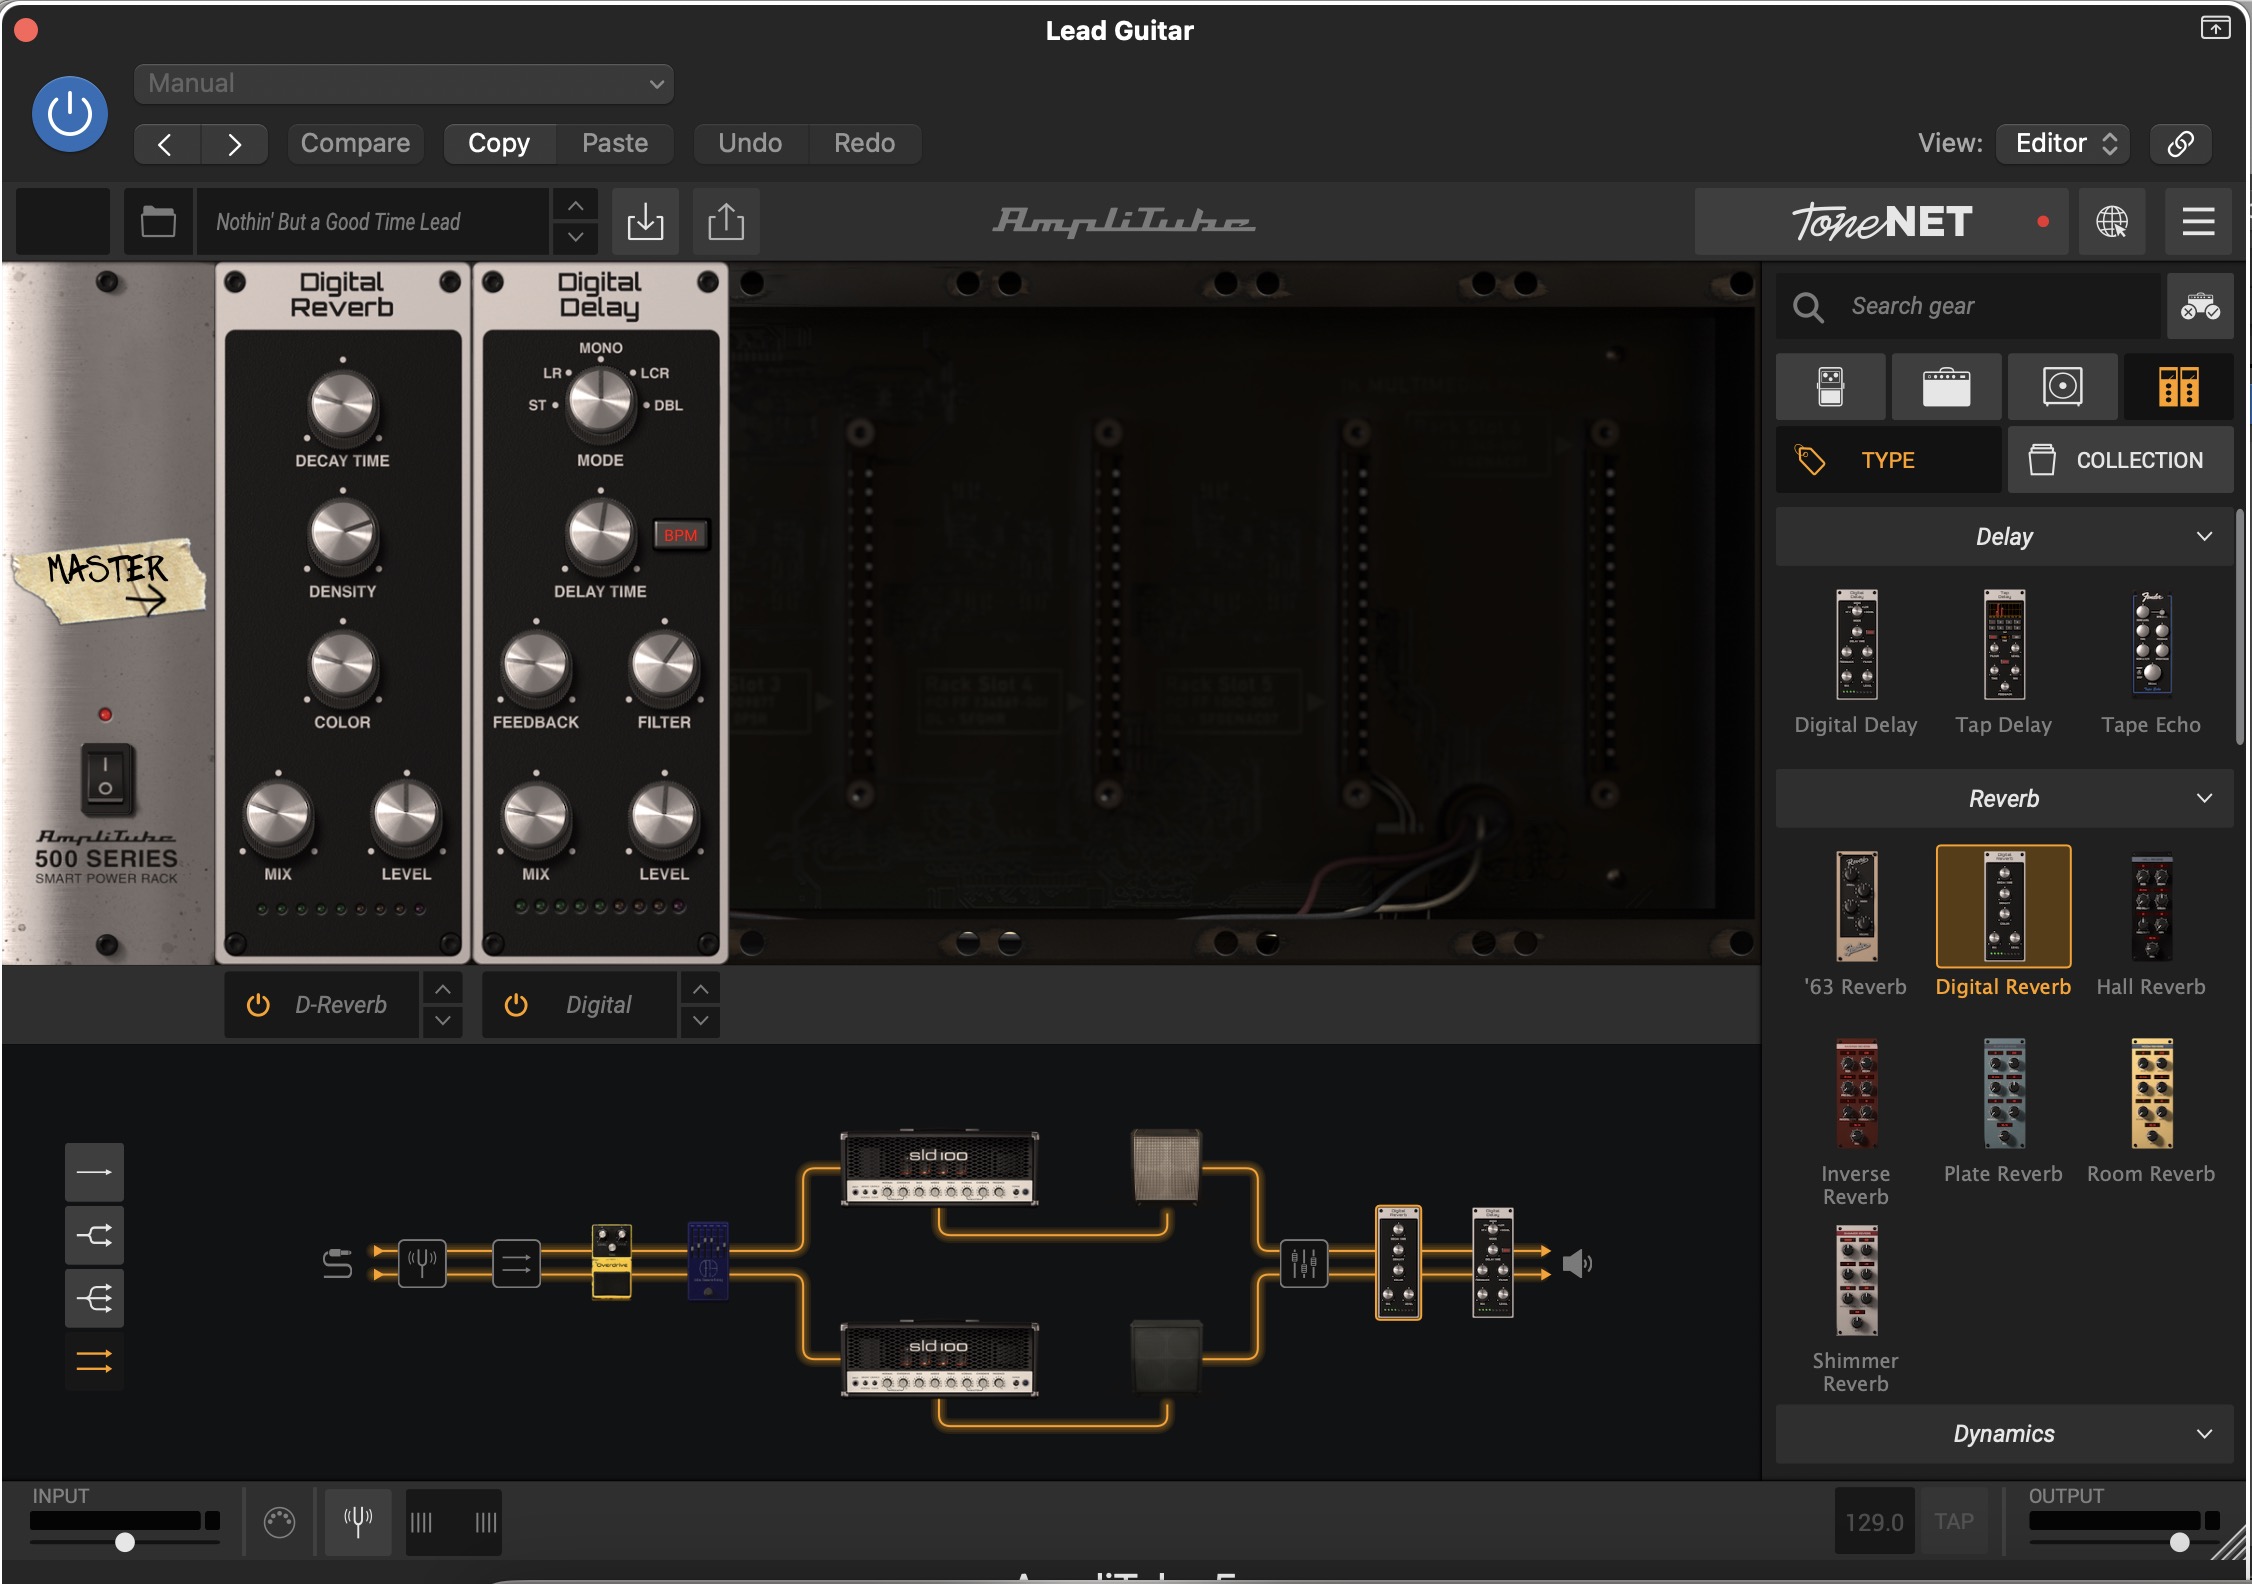Open the tuner icon in bottom bar
2252x1584 pixels.
point(358,1522)
